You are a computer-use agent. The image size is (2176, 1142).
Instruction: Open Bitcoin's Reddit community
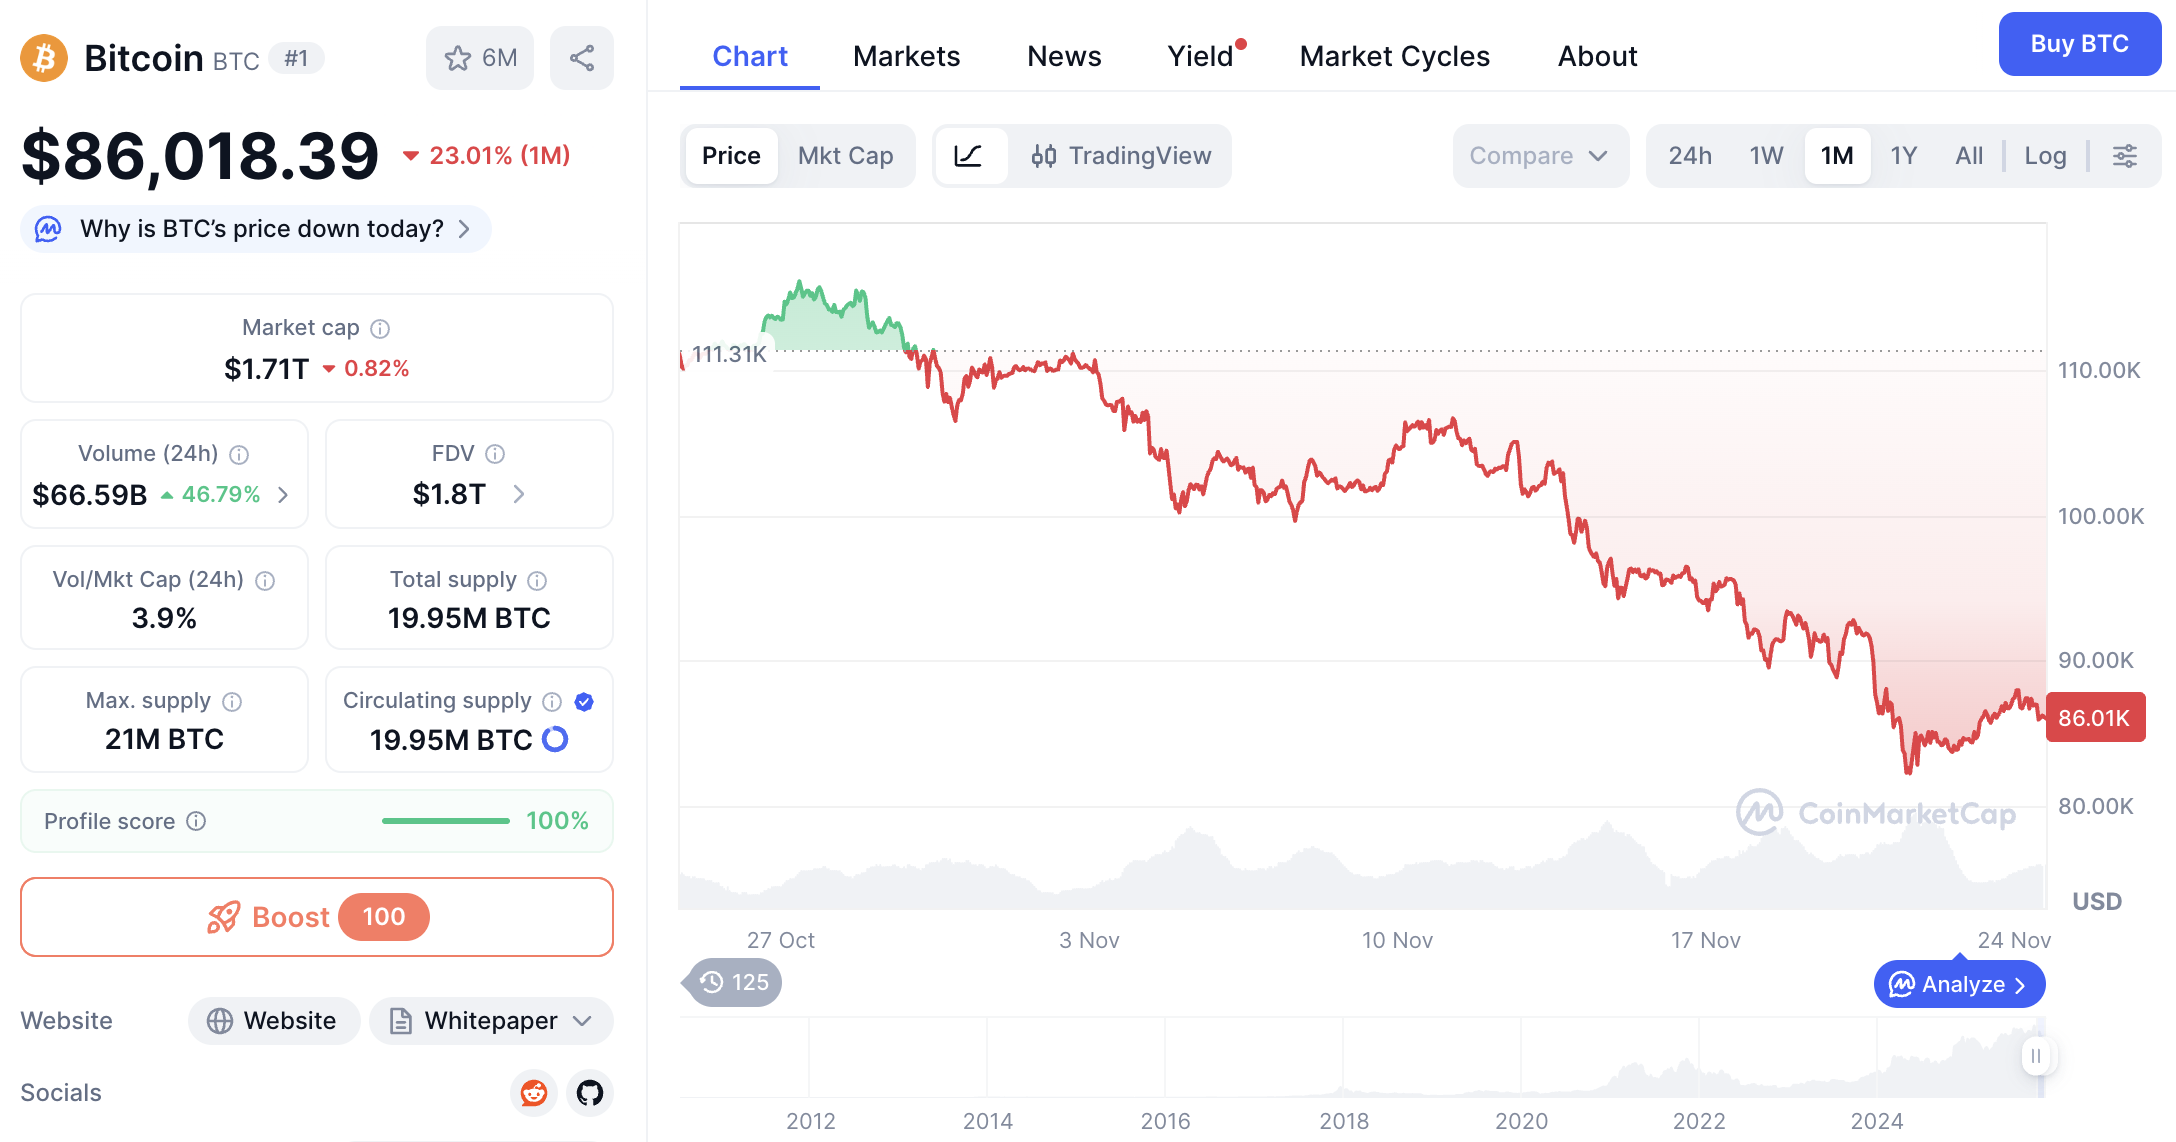point(534,1093)
